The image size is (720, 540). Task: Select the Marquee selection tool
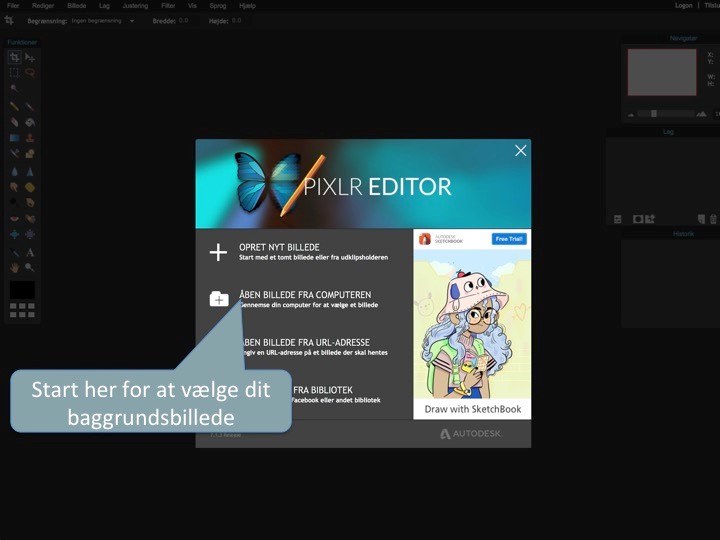15,73
